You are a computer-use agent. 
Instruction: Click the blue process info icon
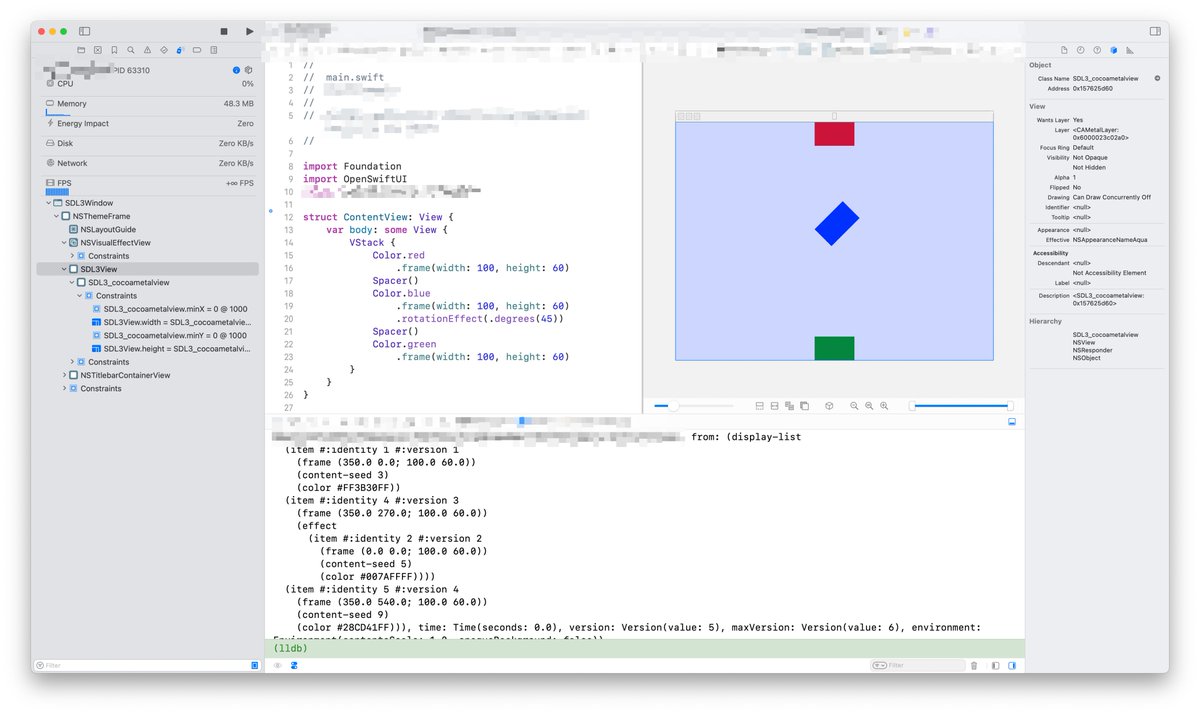237,70
